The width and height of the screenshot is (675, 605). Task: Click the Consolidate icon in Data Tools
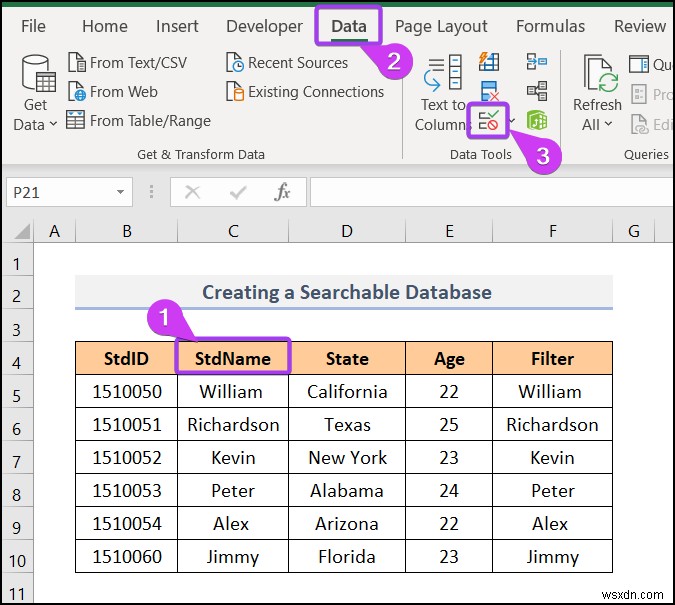tap(535, 63)
